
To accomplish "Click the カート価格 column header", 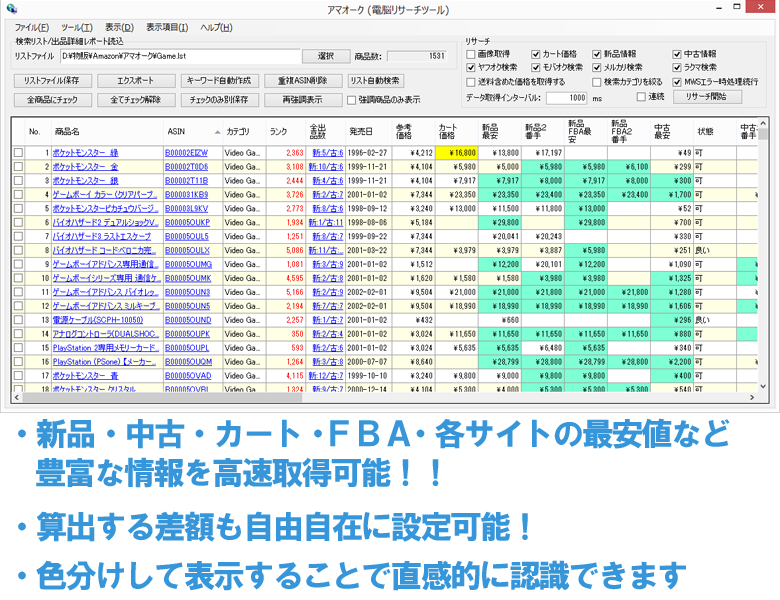I will click(x=456, y=132).
